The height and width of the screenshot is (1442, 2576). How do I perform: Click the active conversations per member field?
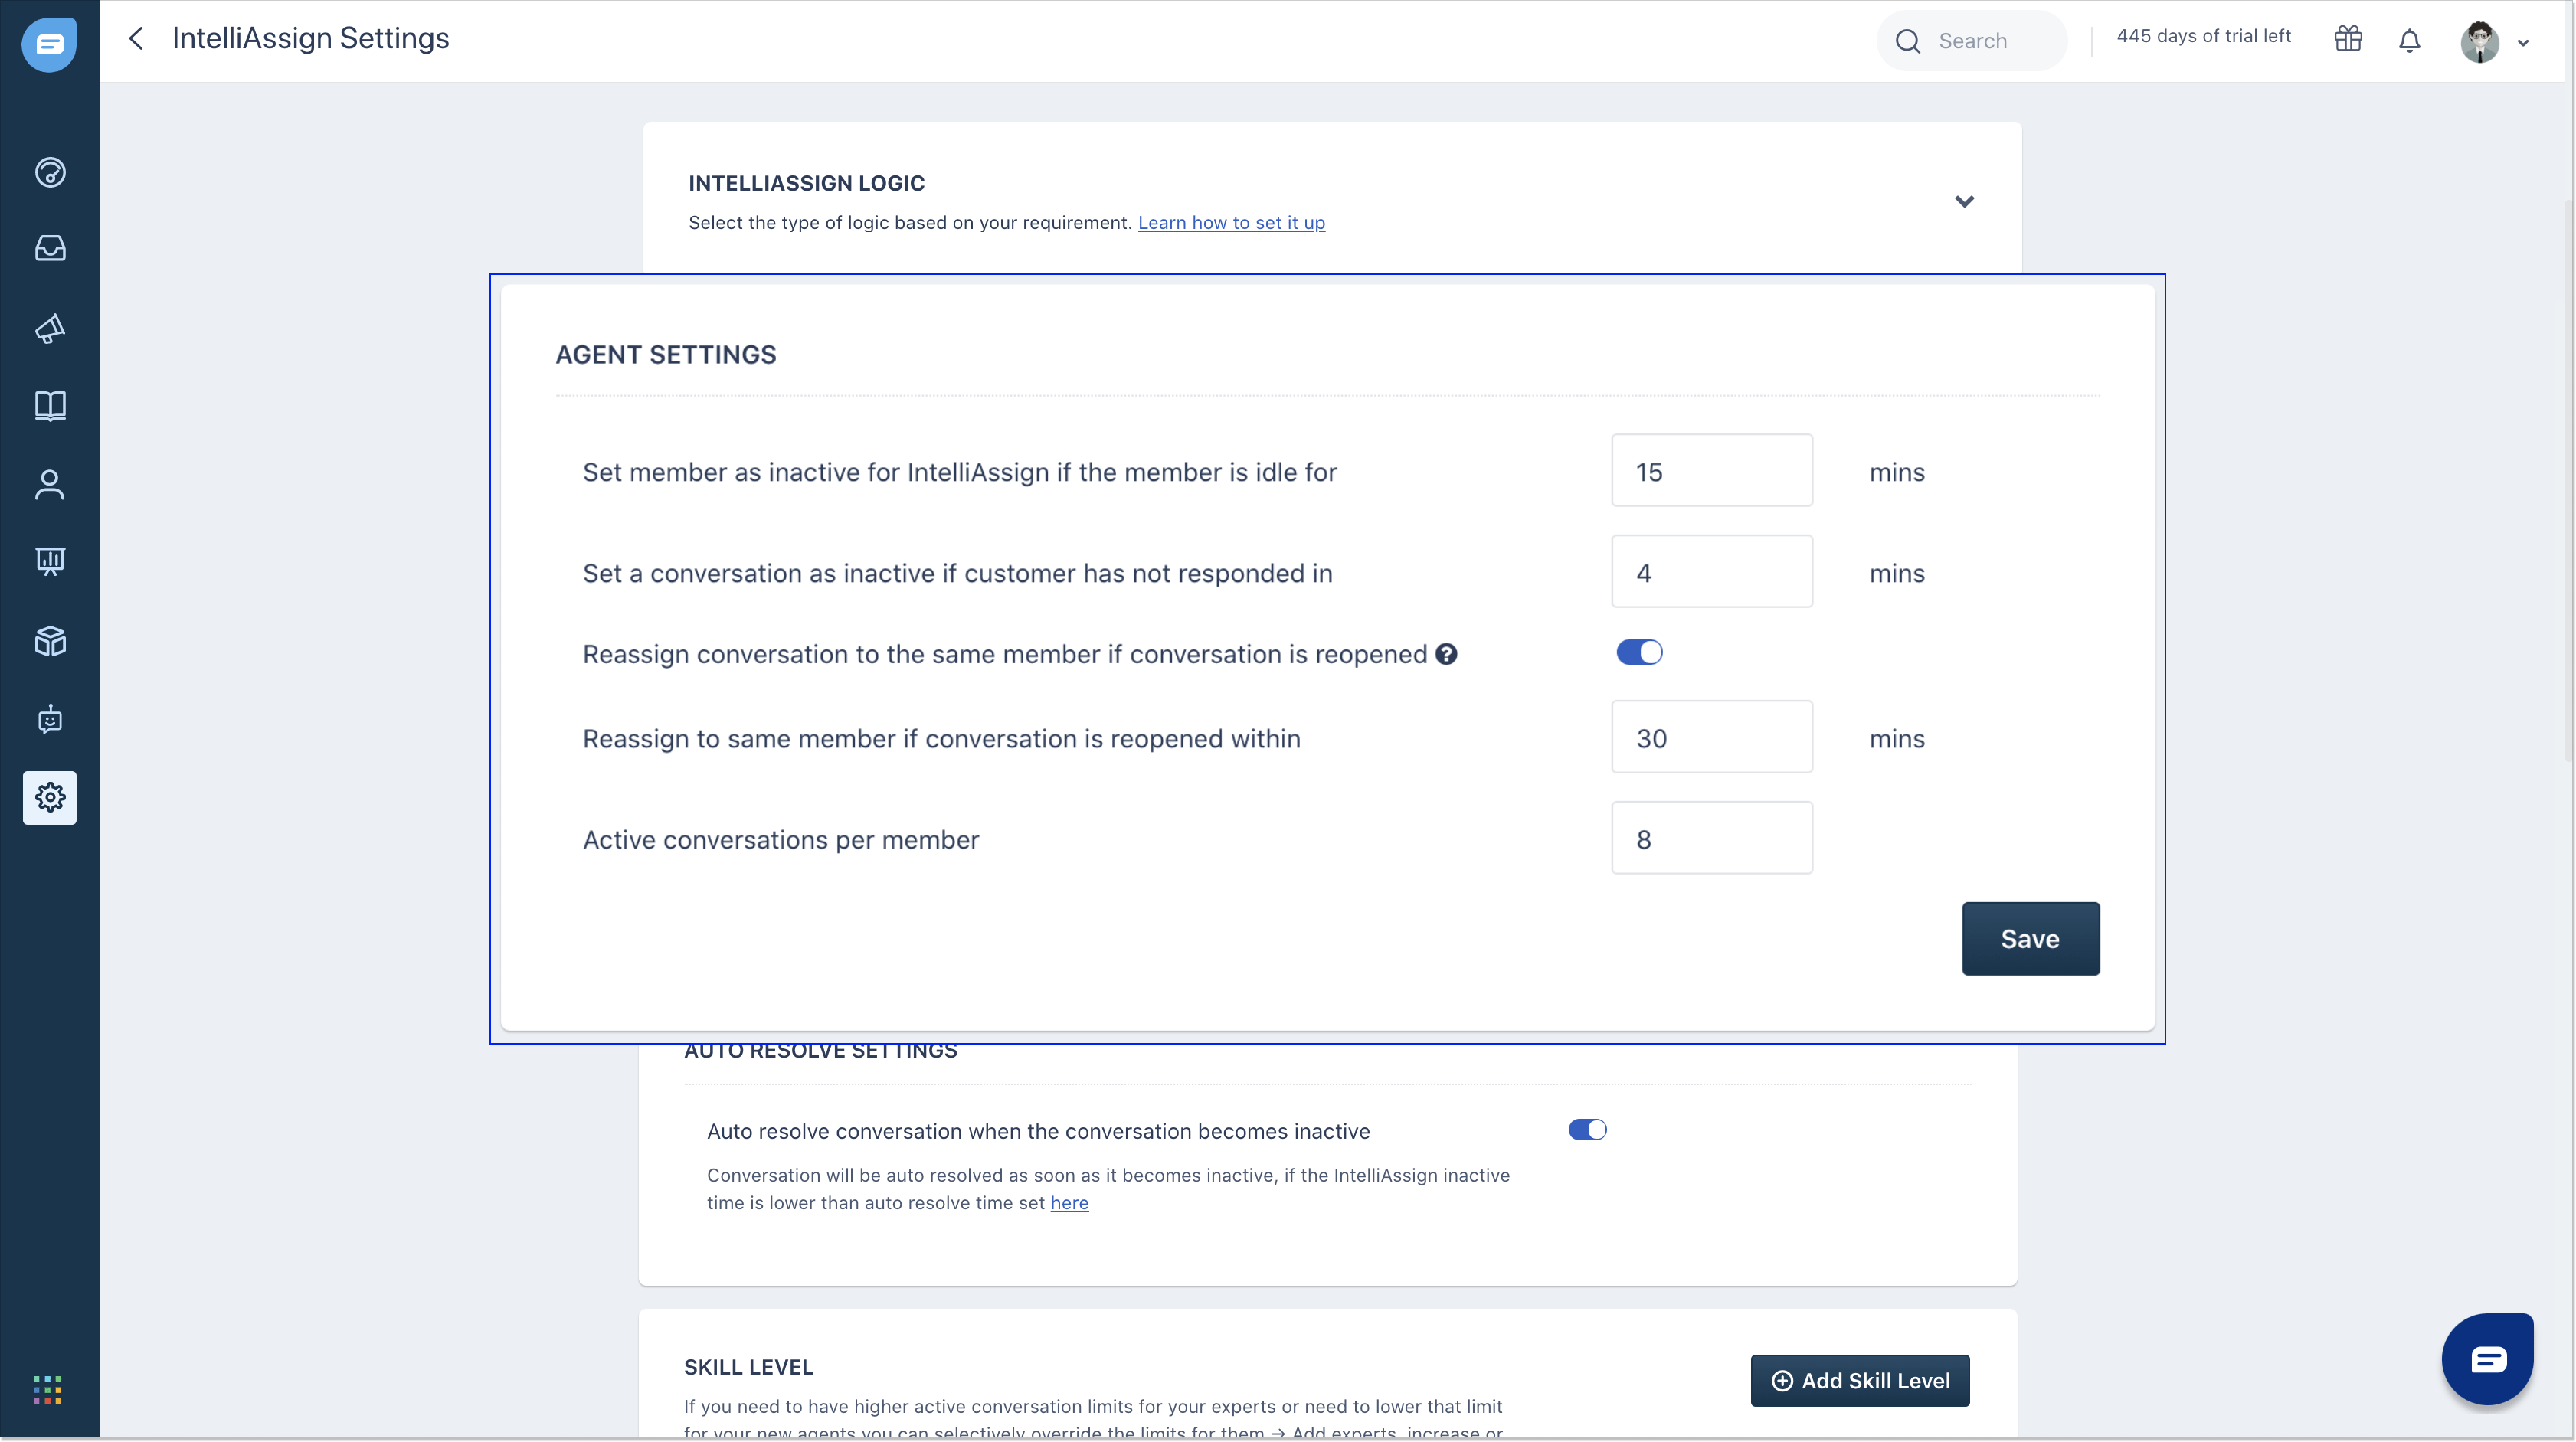(1712, 838)
